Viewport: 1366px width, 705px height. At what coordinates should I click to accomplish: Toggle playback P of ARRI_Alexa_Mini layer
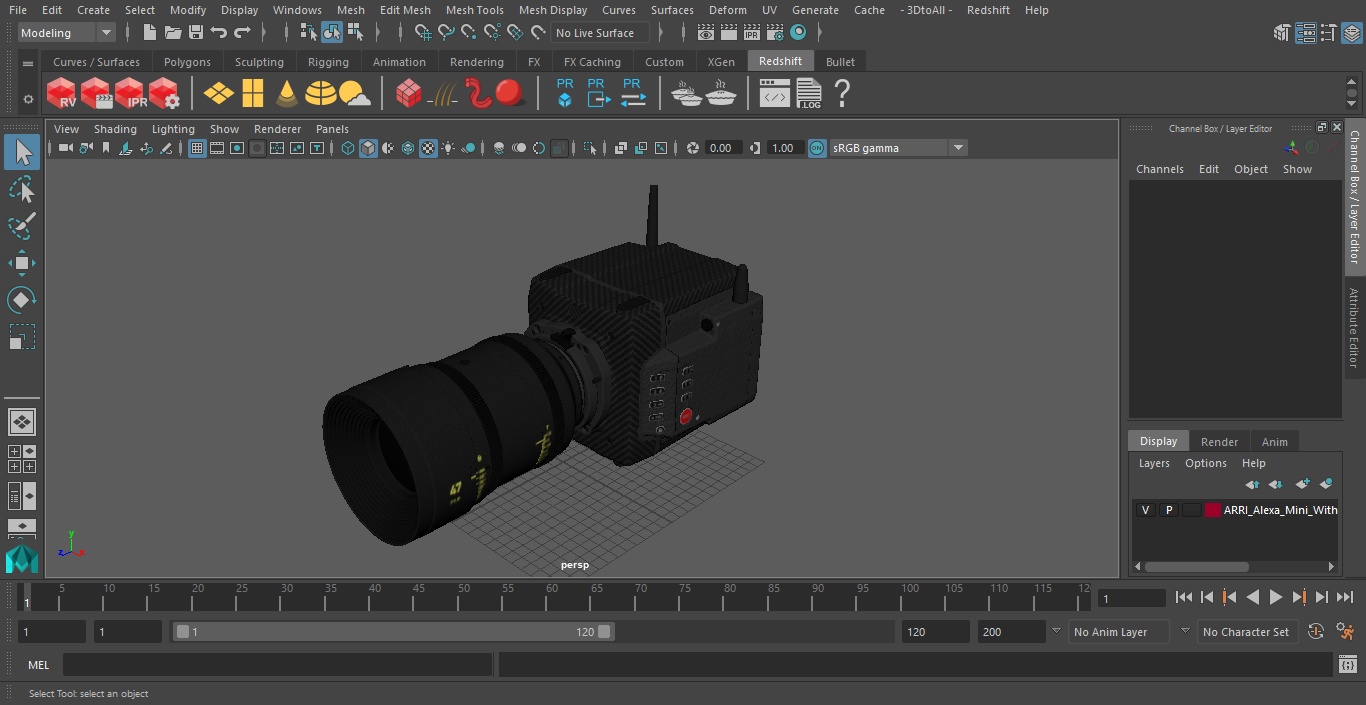(x=1168, y=510)
